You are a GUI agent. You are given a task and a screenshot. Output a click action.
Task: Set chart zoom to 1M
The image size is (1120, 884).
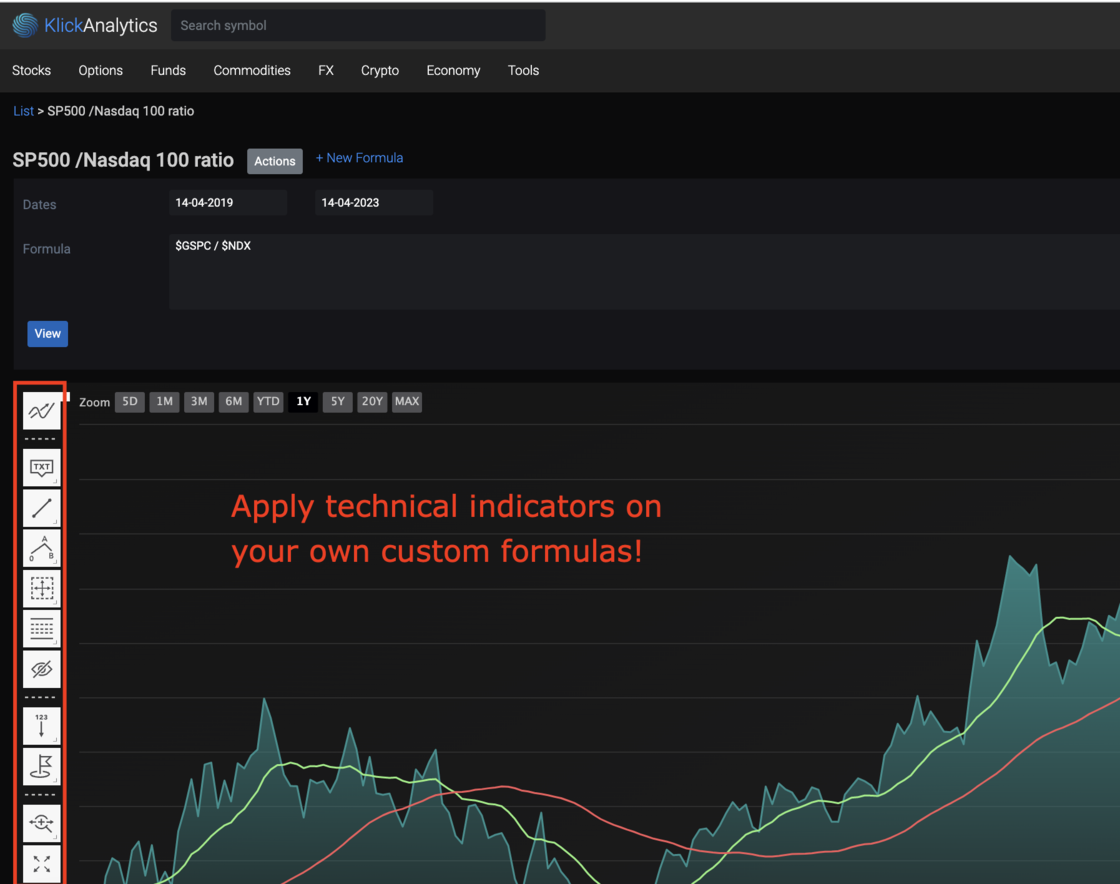tap(164, 401)
